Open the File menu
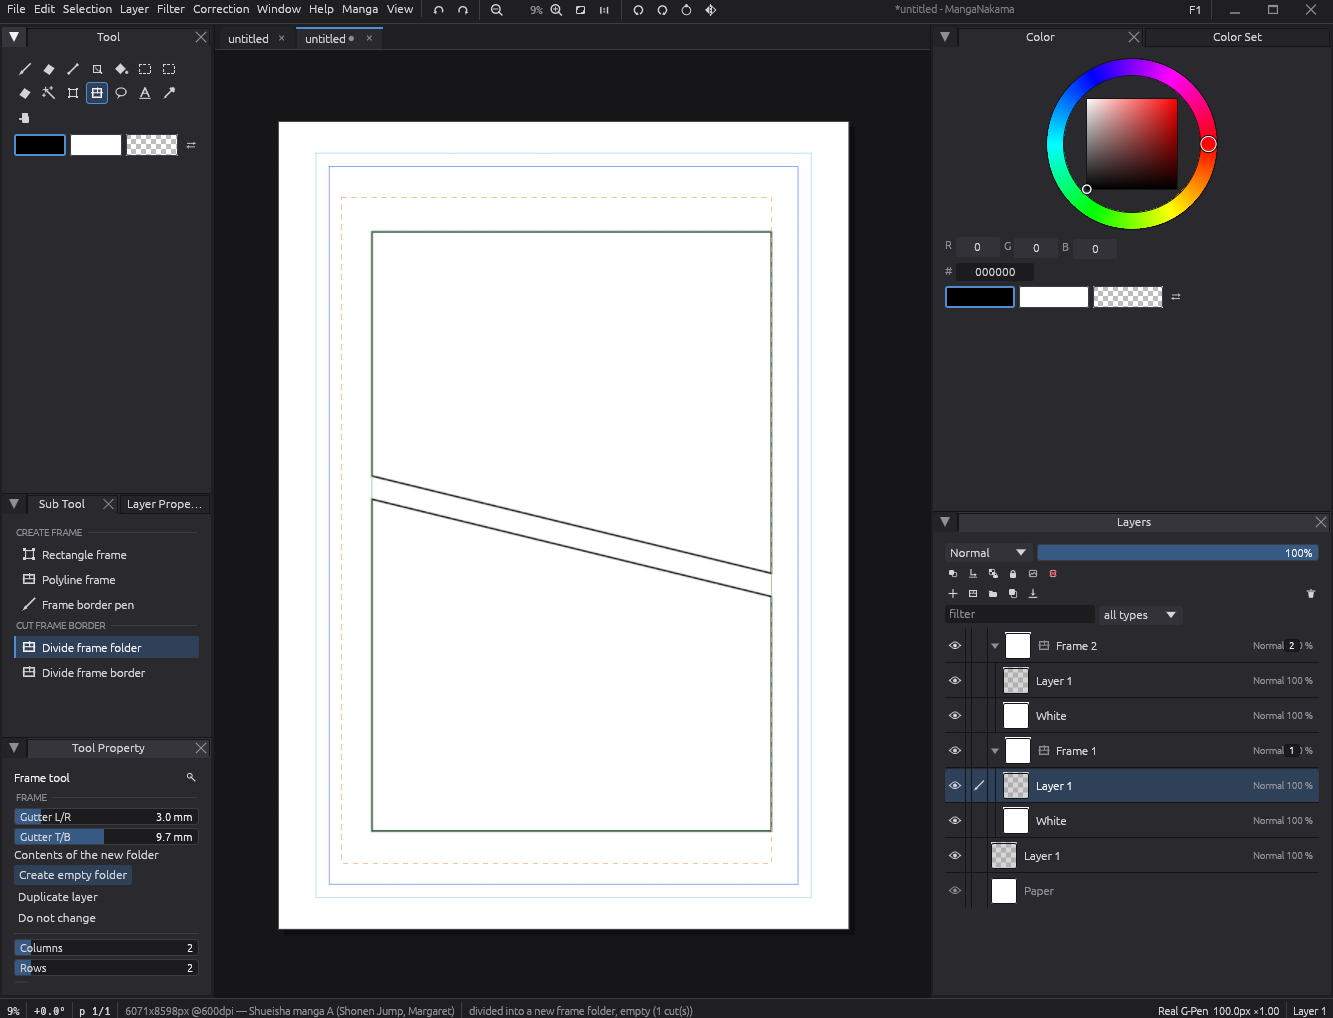Image resolution: width=1333 pixels, height=1018 pixels. [x=16, y=9]
